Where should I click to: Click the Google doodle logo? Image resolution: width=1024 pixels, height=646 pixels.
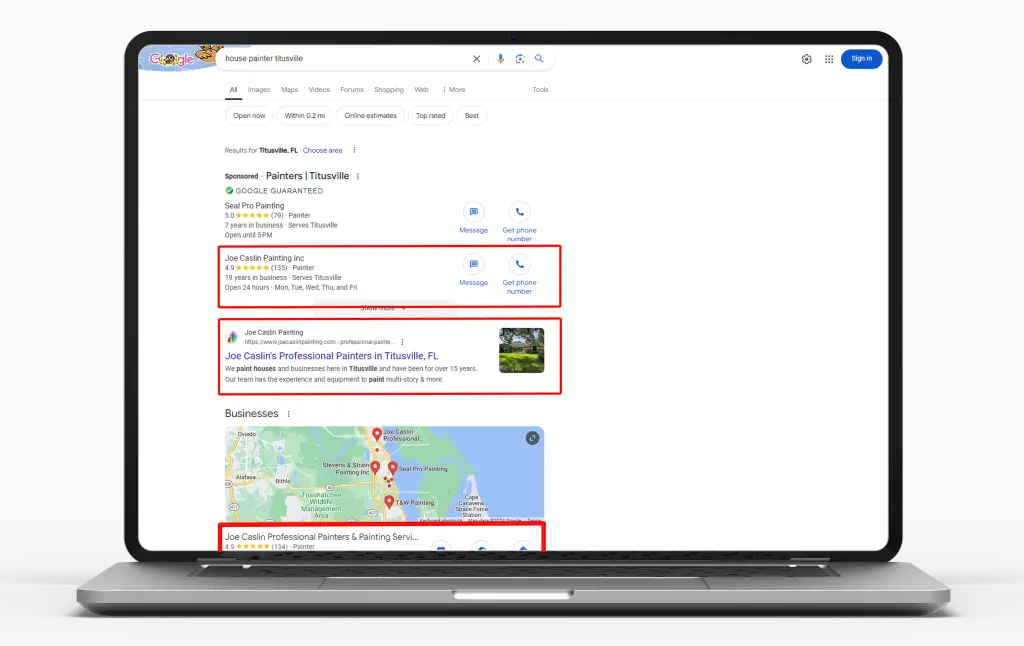click(x=172, y=59)
